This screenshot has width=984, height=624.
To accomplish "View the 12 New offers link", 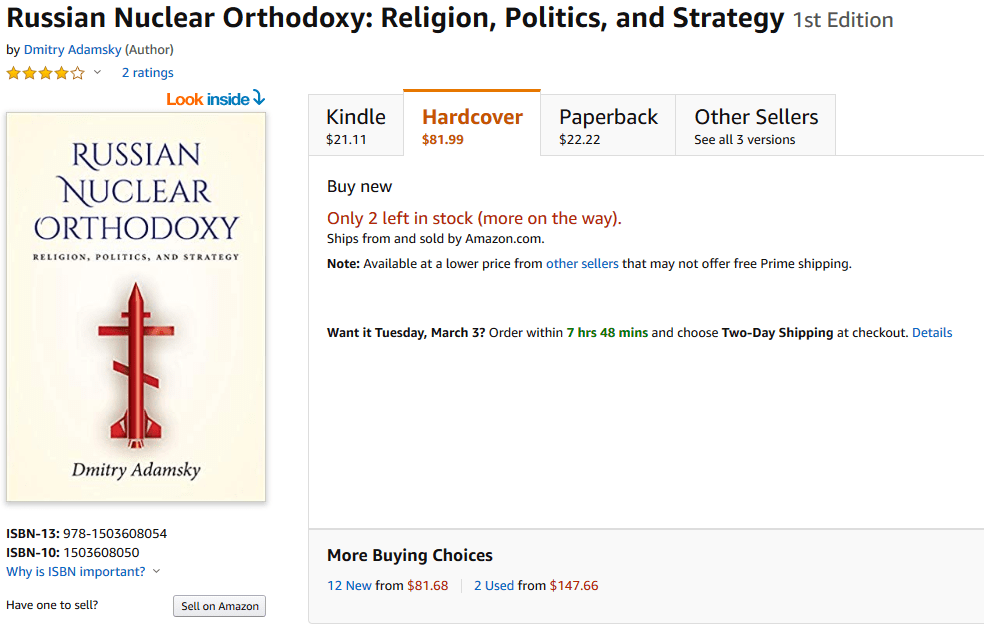I will [x=349, y=586].
